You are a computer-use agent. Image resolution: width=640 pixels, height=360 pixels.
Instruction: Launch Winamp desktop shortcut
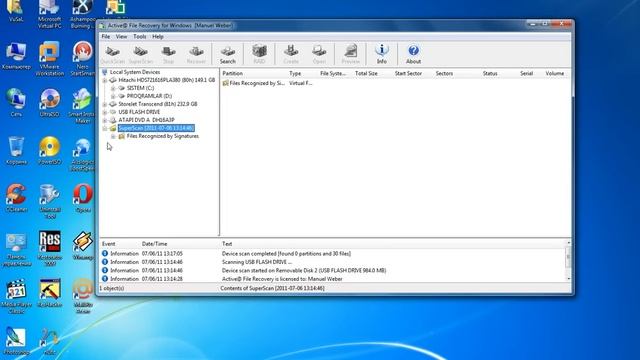coord(83,246)
